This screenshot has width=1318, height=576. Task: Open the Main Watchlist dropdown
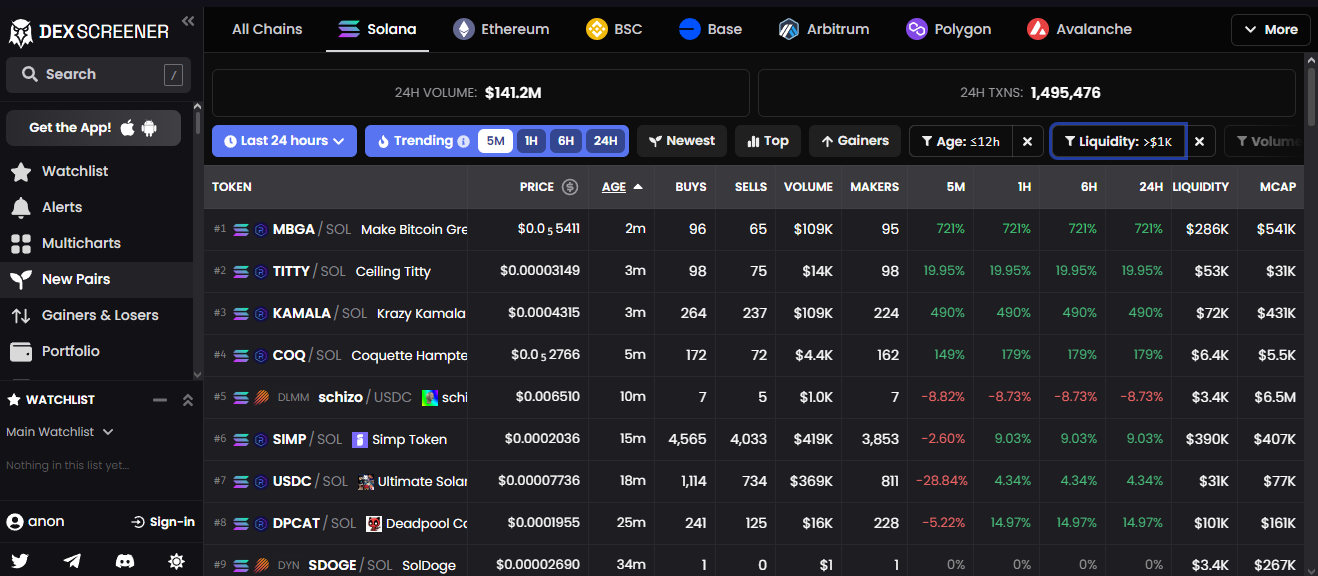click(60, 432)
